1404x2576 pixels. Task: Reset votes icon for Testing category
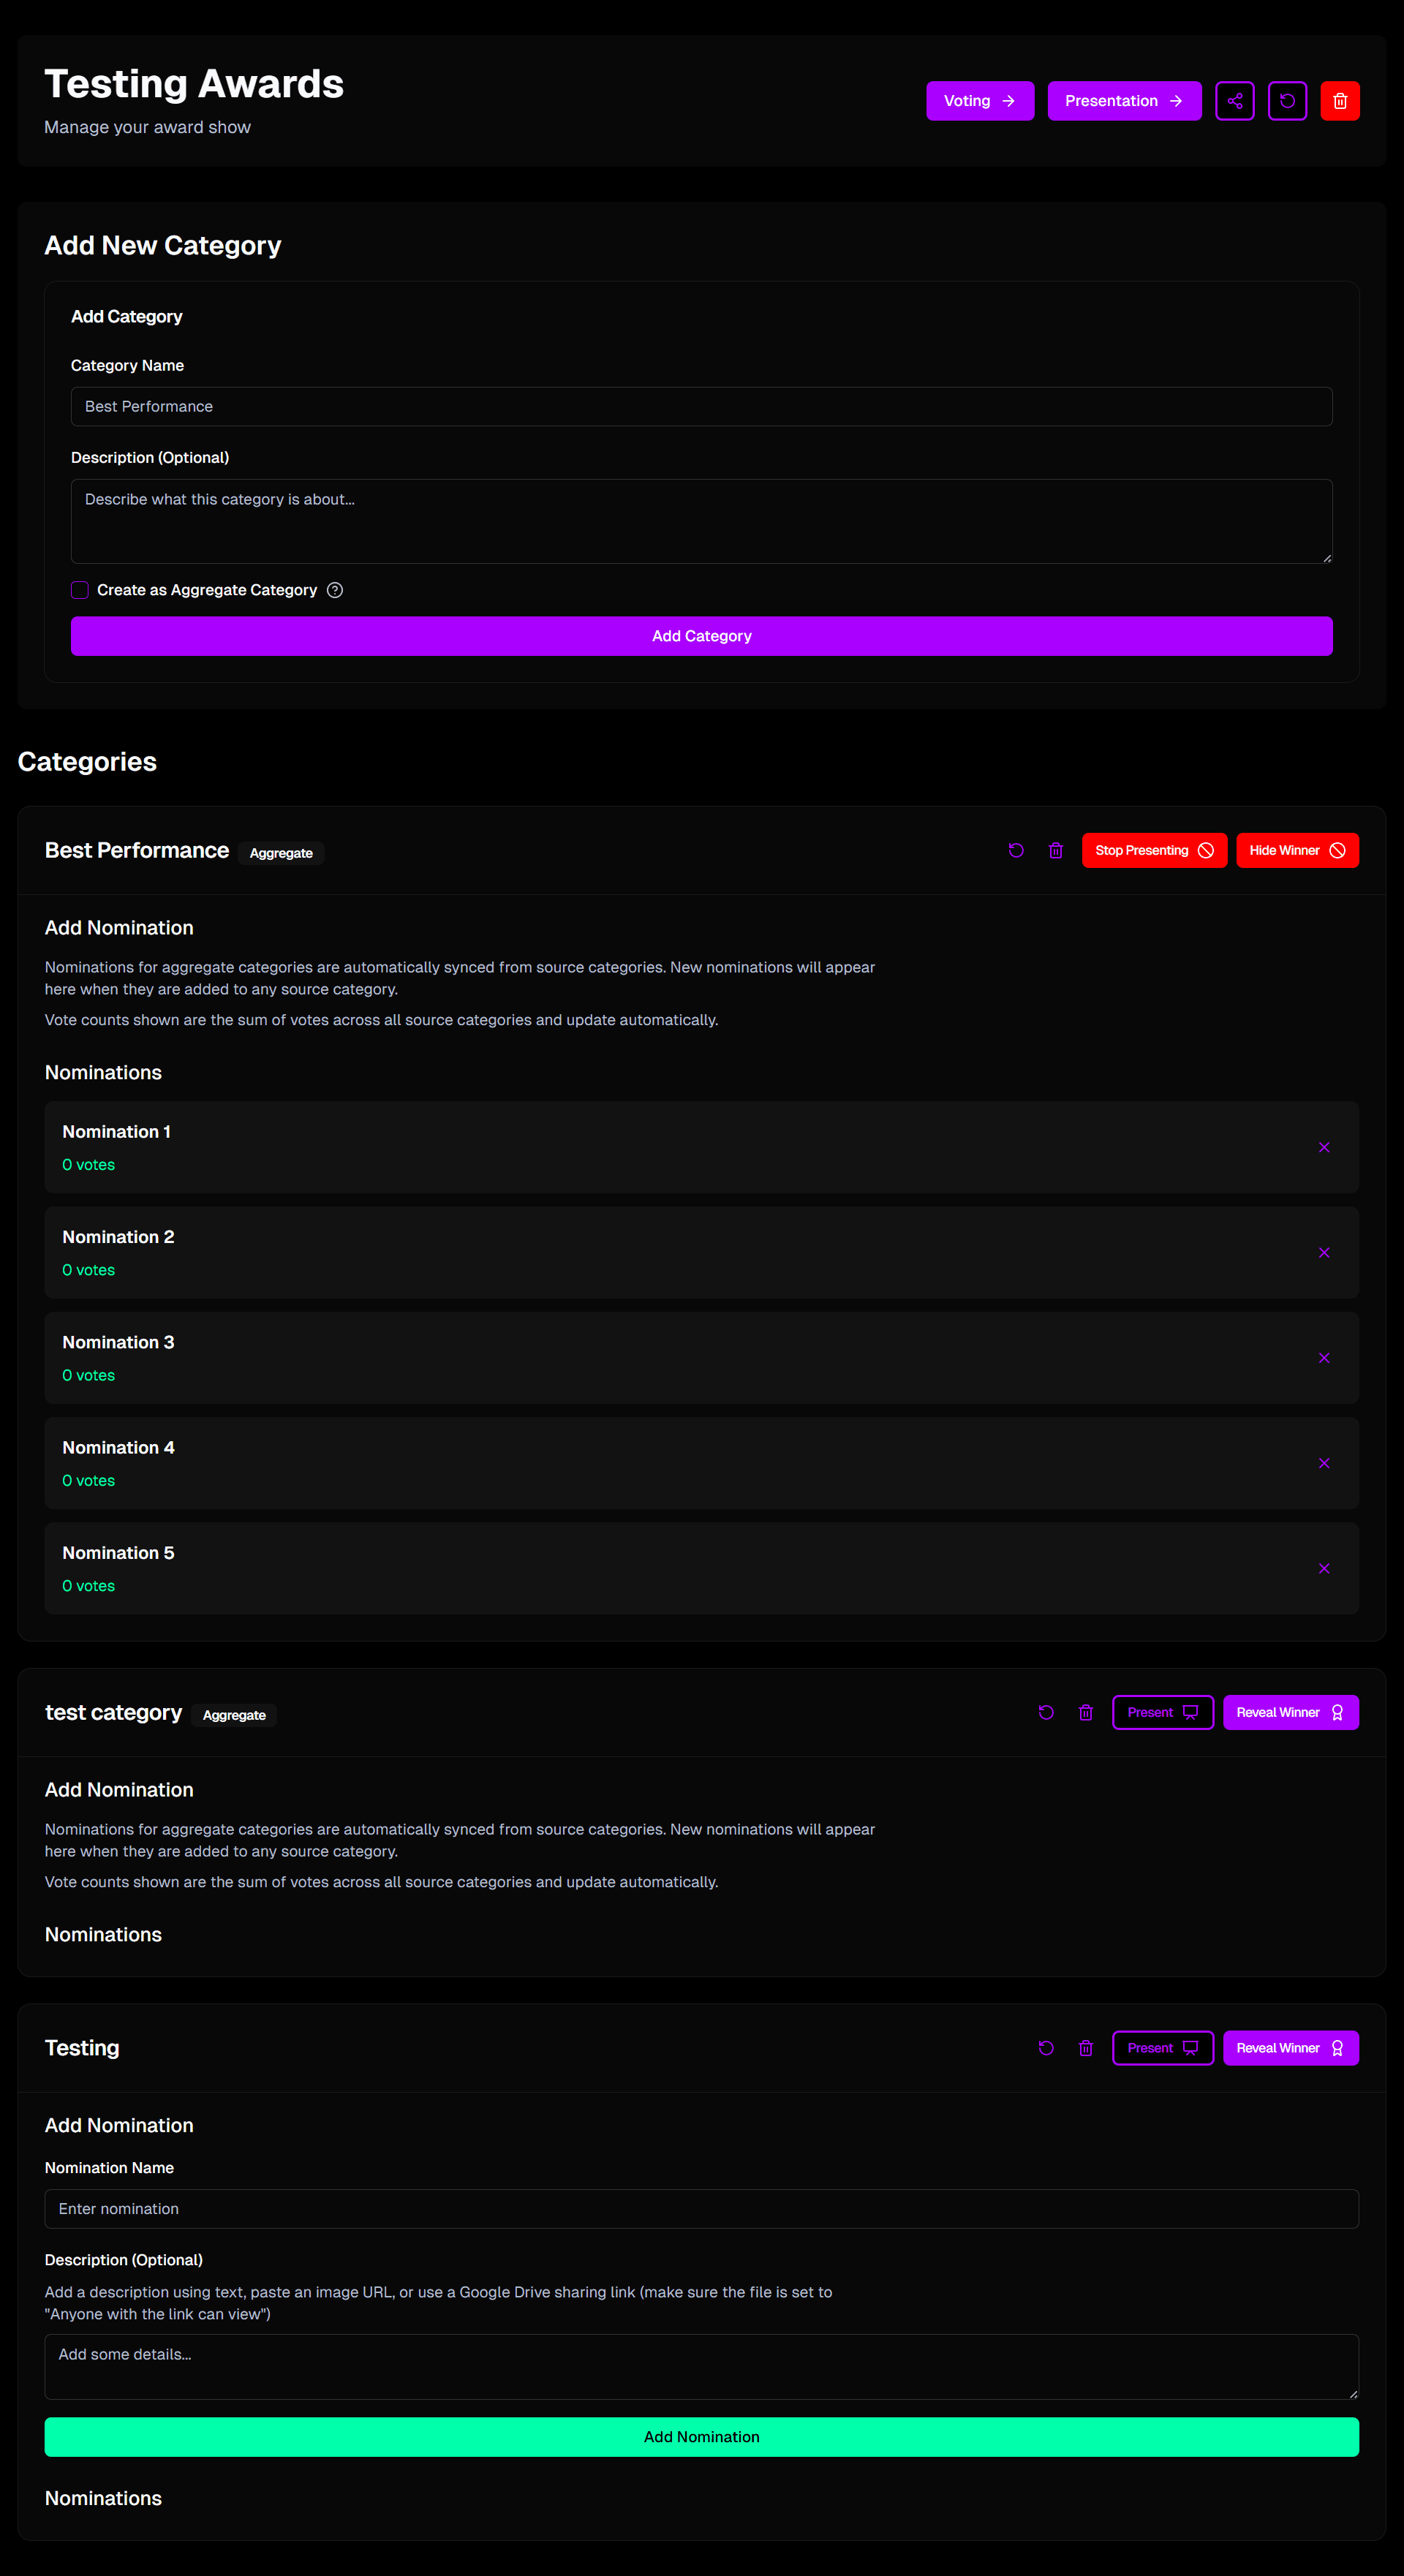pyautogui.click(x=1046, y=2048)
